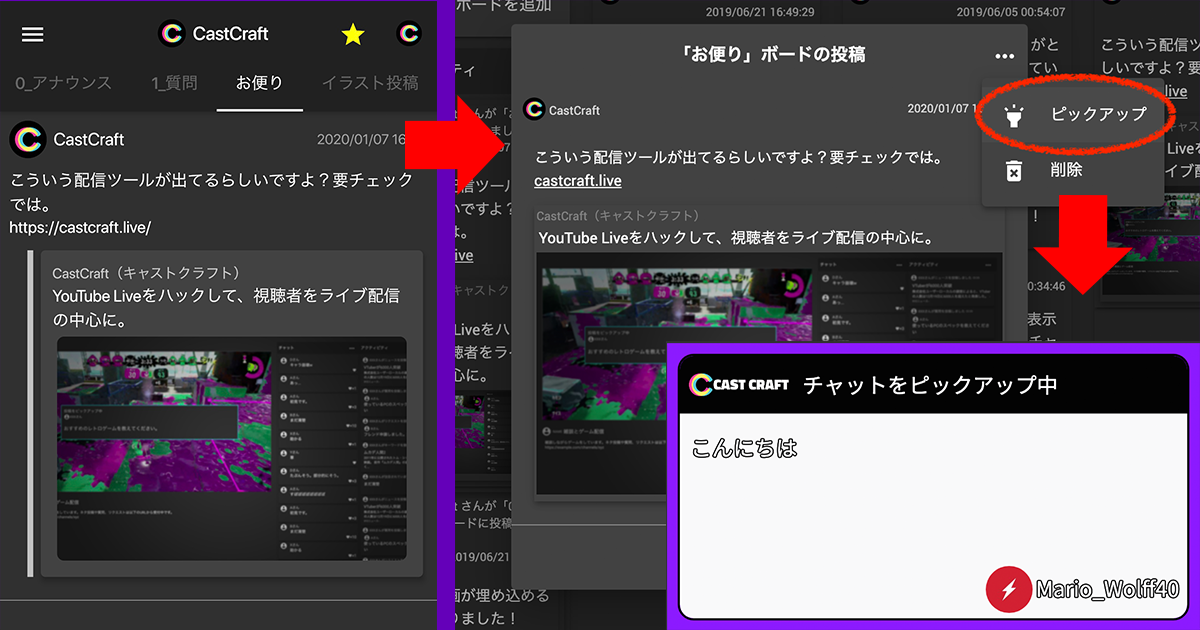Screen dimensions: 1200x630
Task: Click the CAST CRAFT logo in the pickup overlay
Action: [x=739, y=384]
